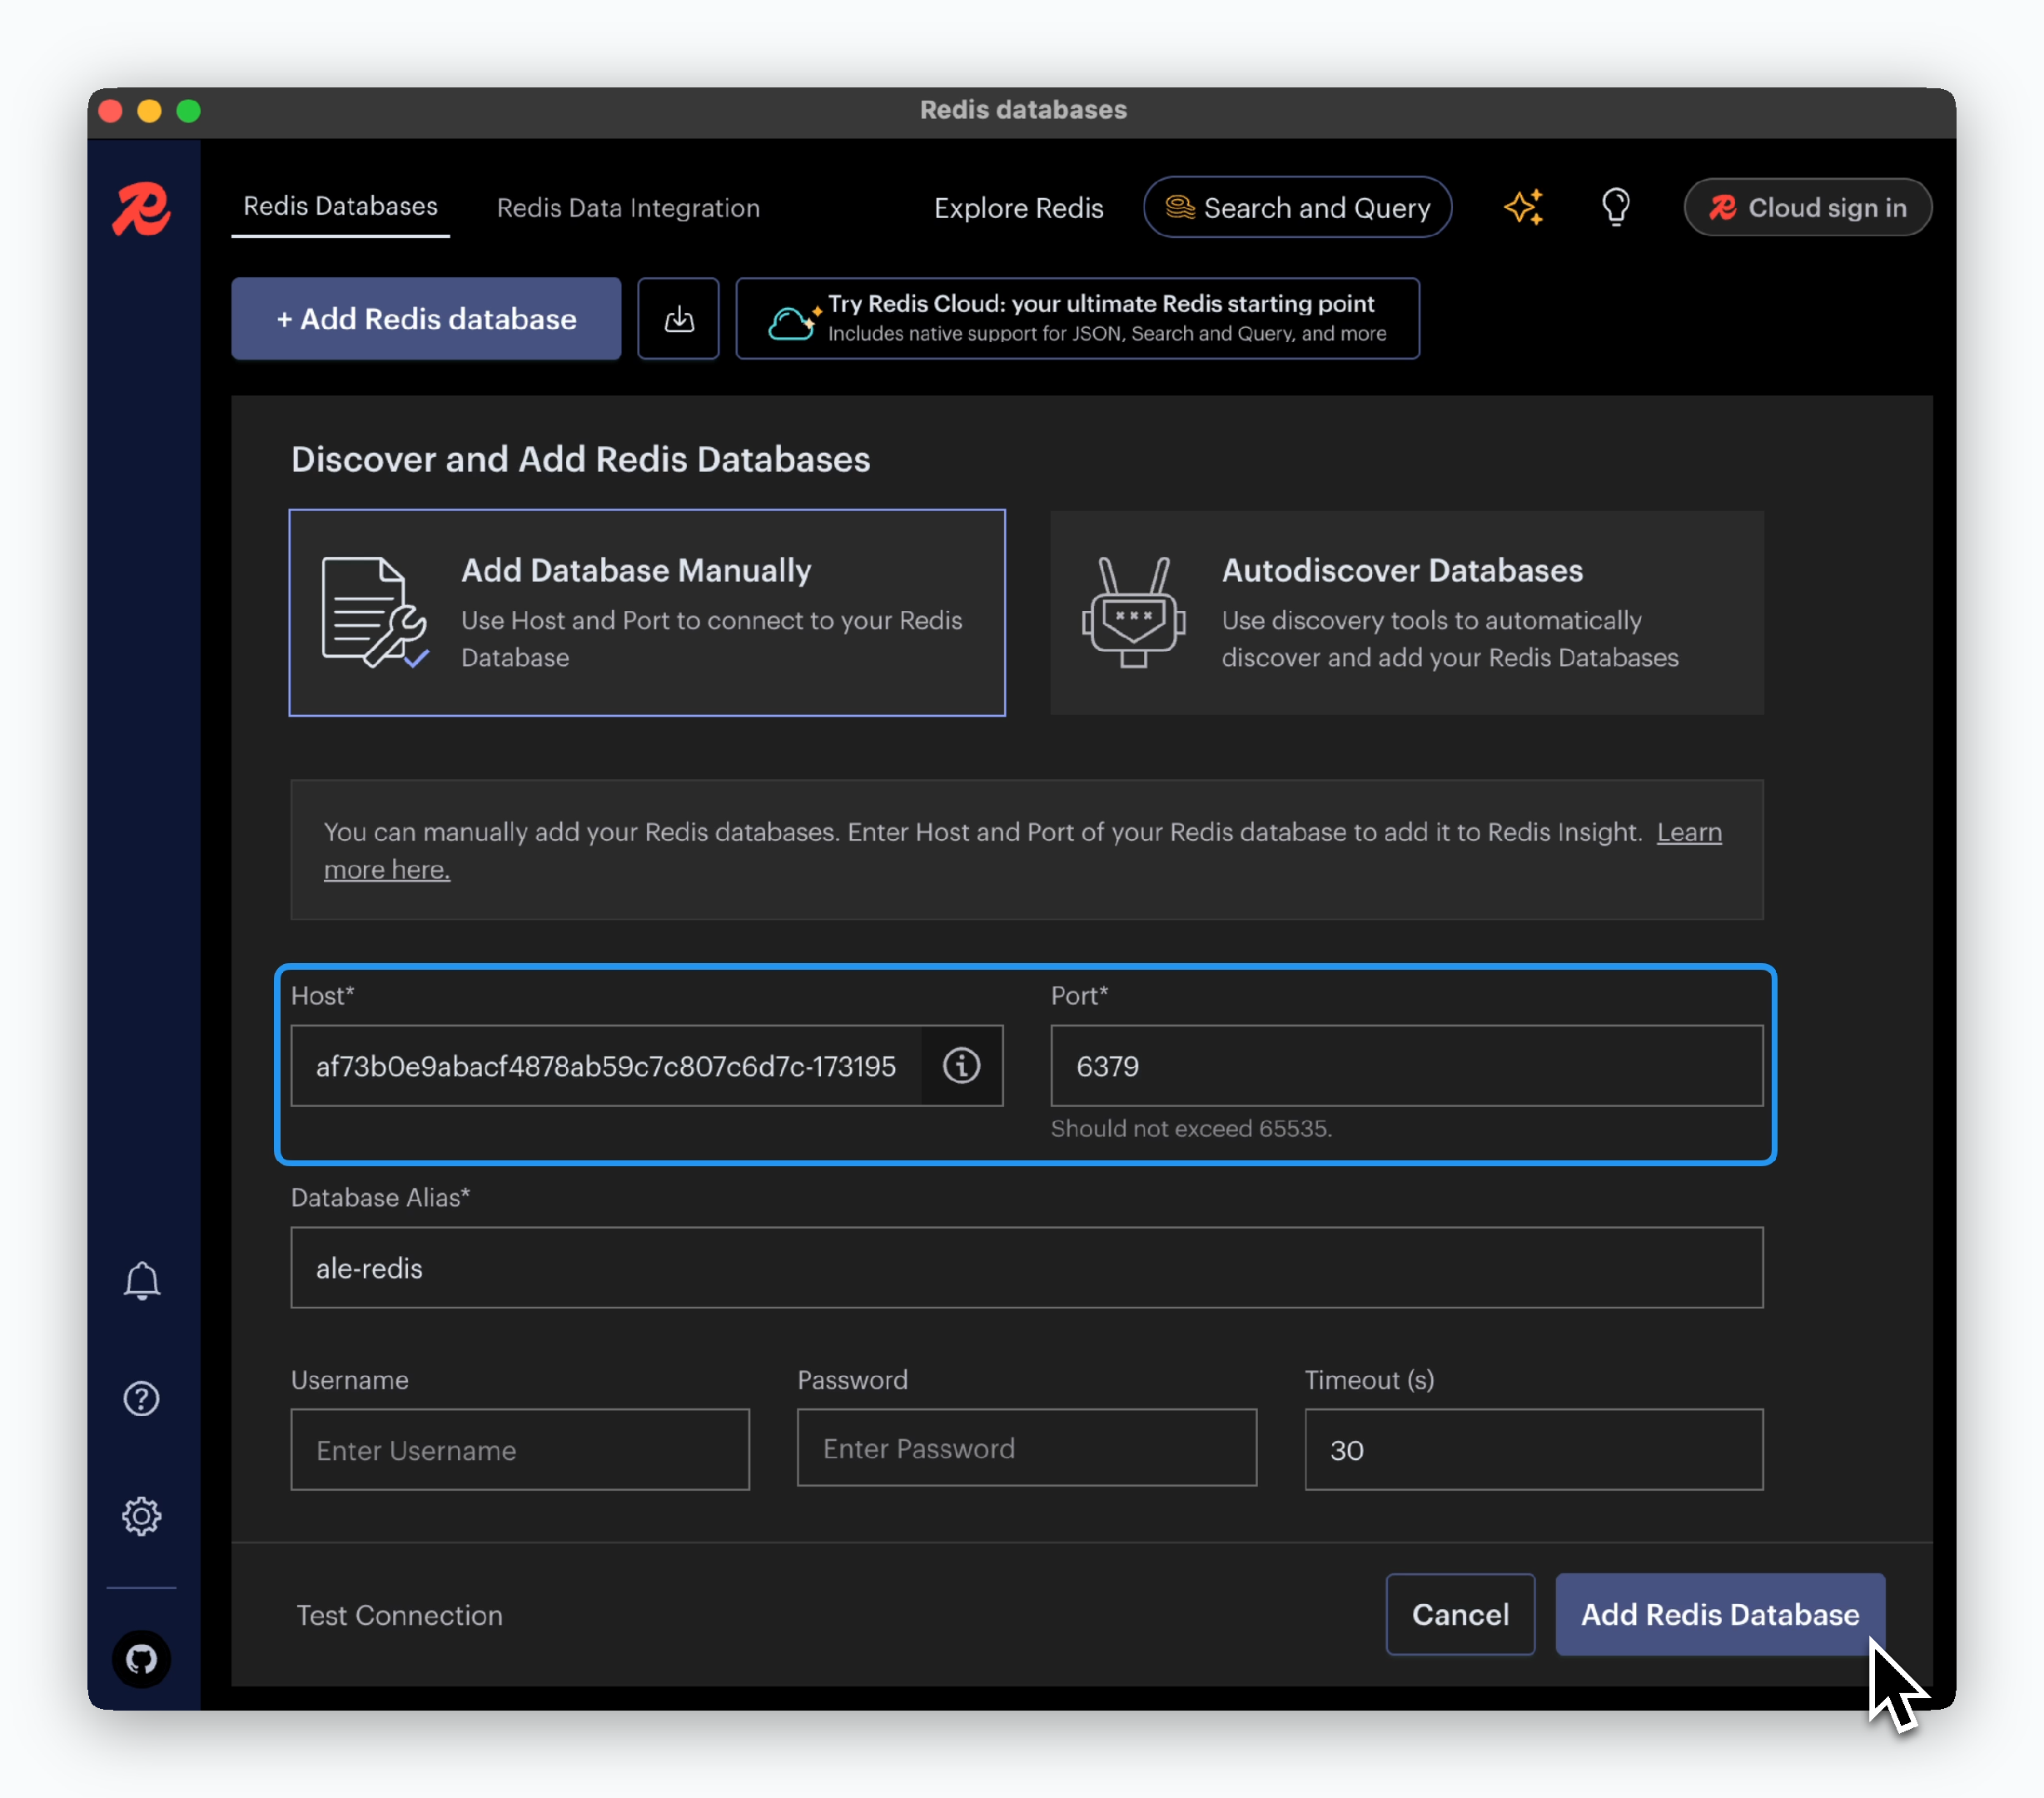Select the Add Database Manually card
Viewport: 2044px width, 1798px height.
click(647, 613)
